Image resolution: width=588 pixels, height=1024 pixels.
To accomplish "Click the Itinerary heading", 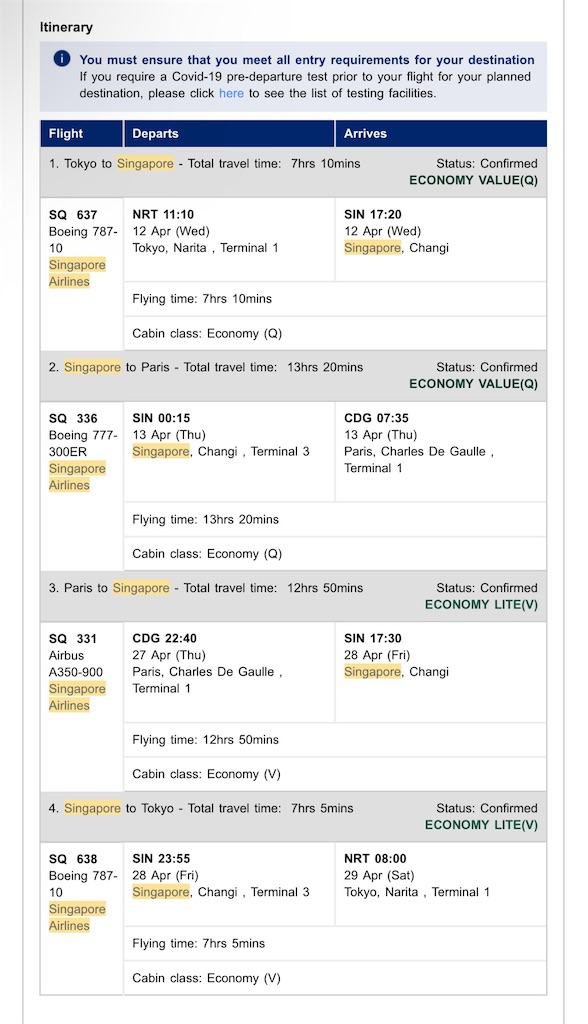I will 66,27.
